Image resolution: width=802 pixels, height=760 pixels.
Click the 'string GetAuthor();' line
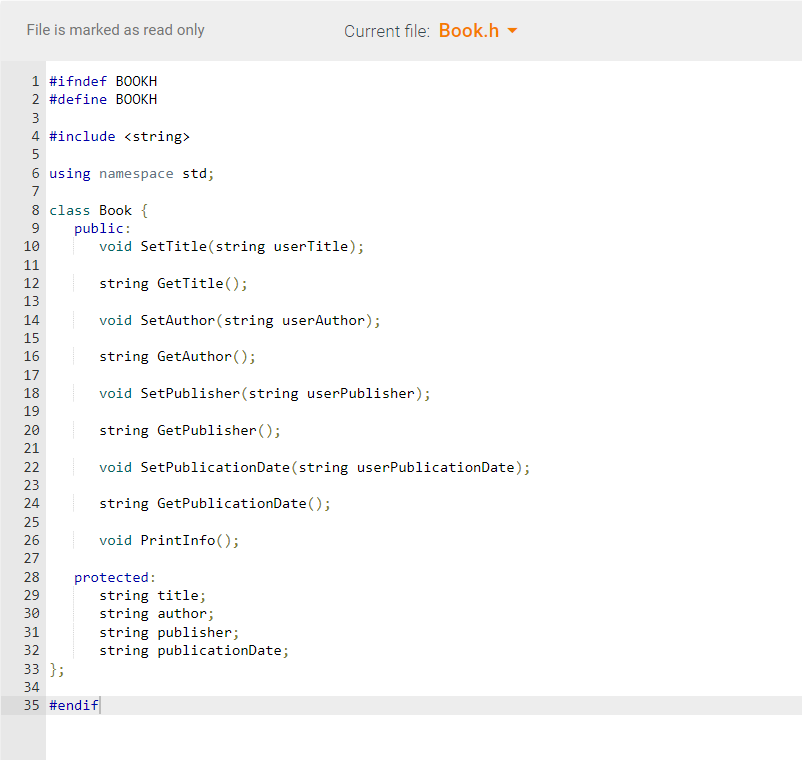click(177, 356)
